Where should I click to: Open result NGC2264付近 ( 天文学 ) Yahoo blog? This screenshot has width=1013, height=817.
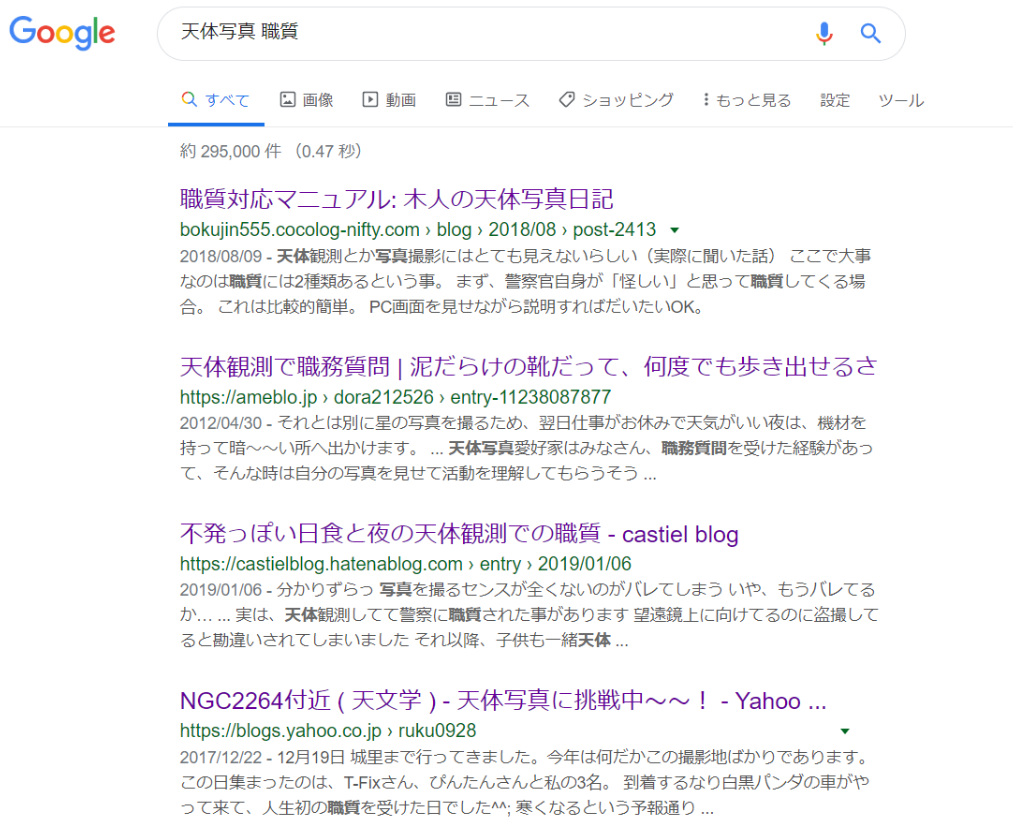click(503, 700)
